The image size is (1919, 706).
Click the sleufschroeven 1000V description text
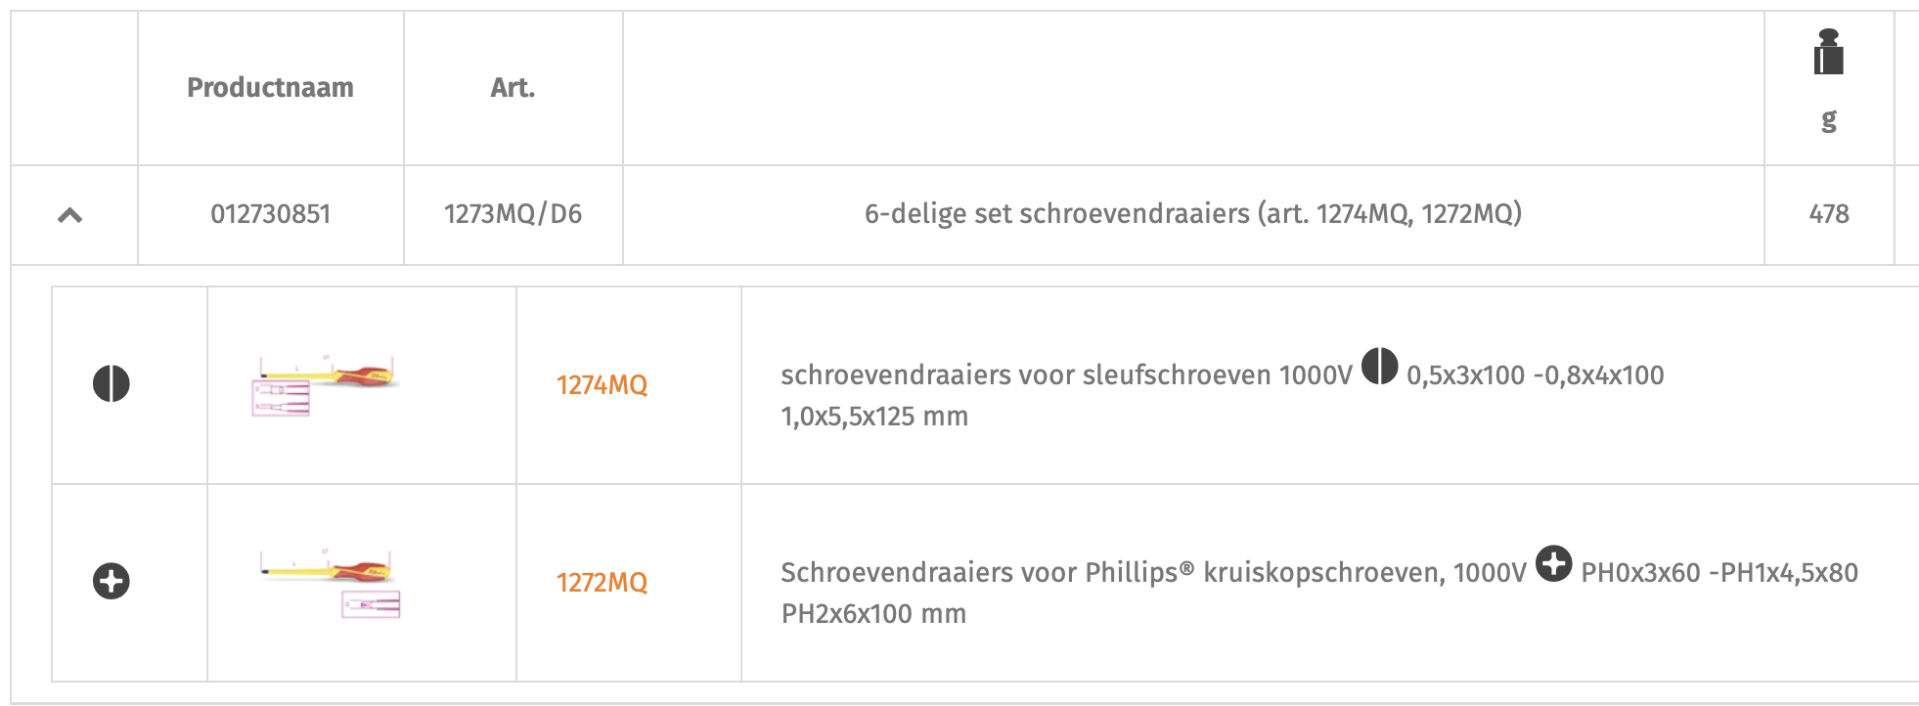(x=1065, y=376)
